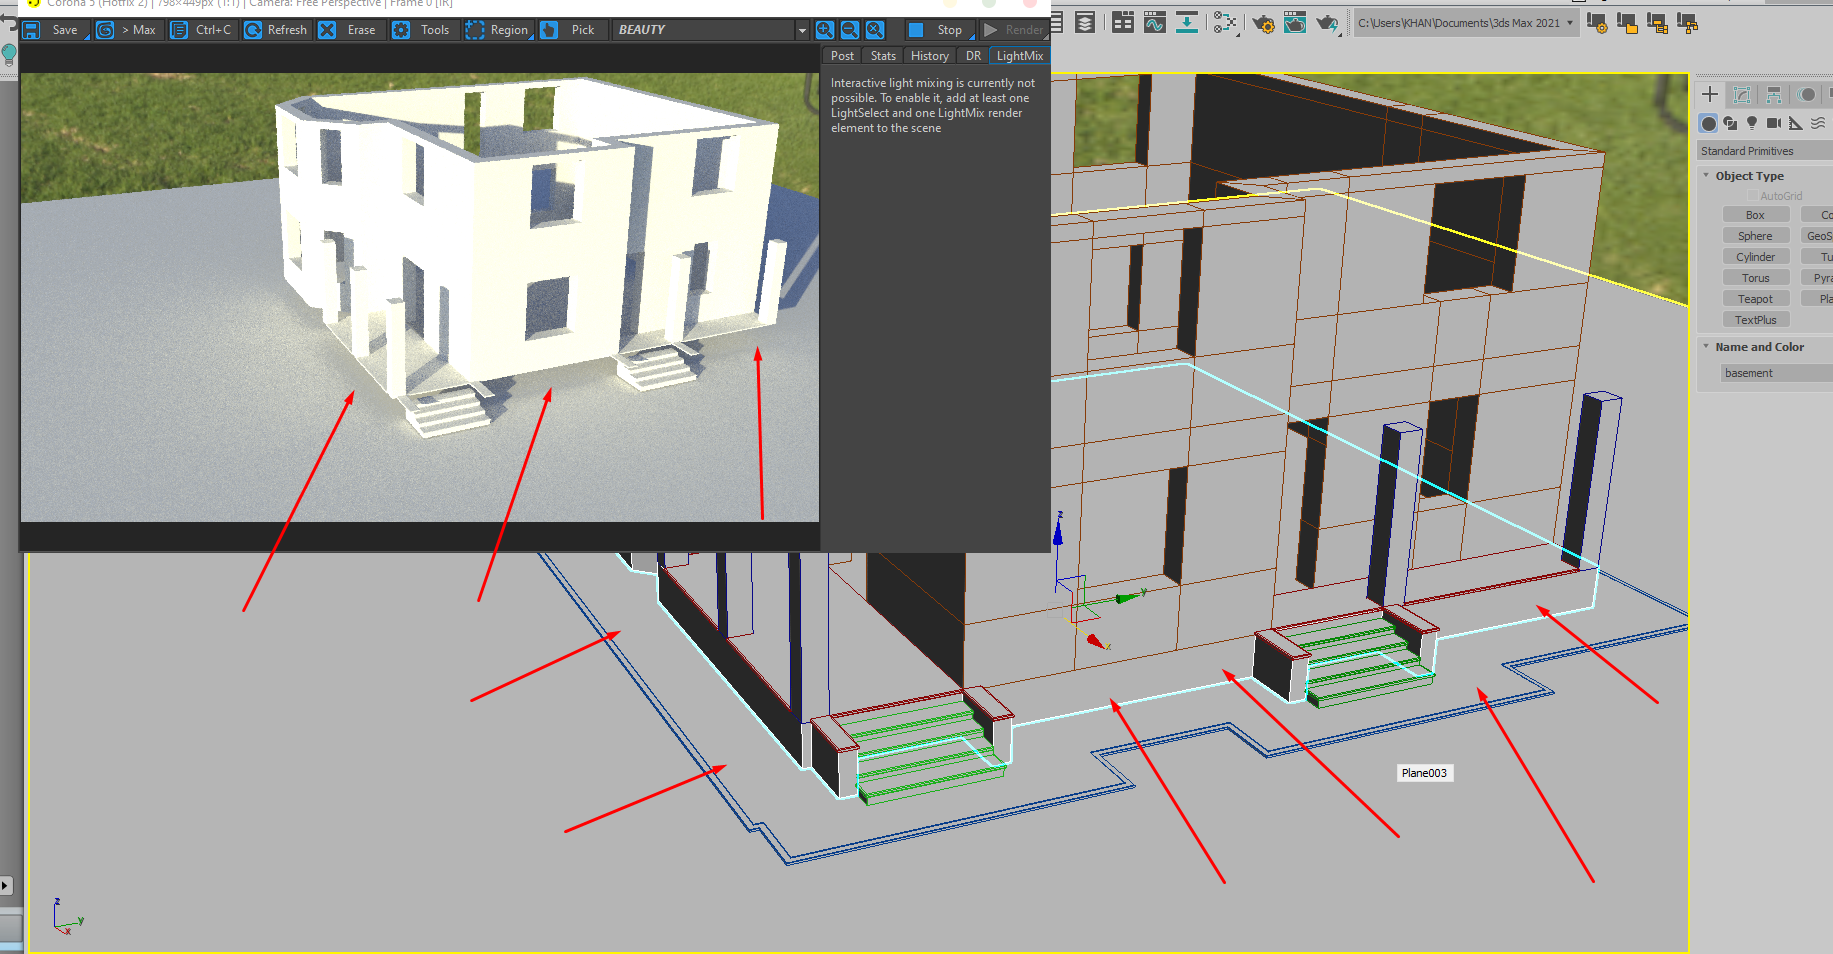
Task: Open the Motion command panel tab
Action: coord(1807,94)
